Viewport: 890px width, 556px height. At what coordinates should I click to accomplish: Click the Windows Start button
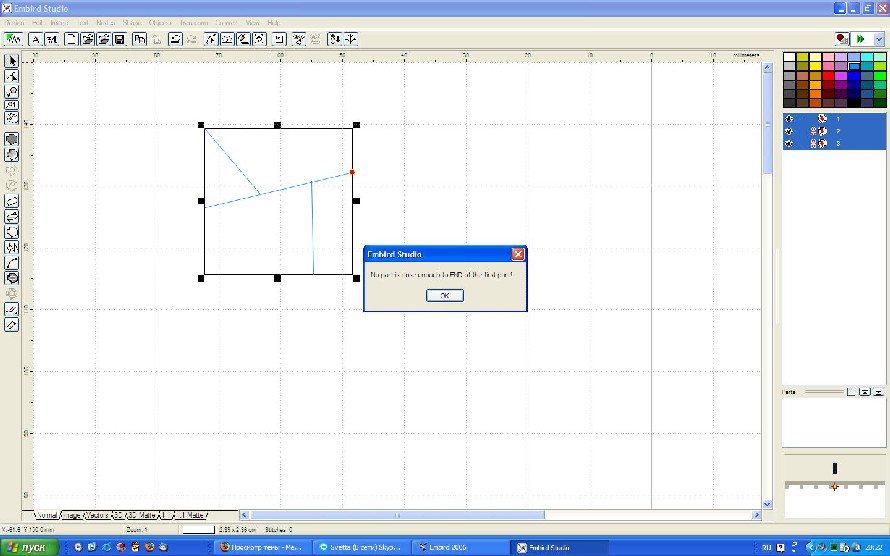click(x=29, y=547)
